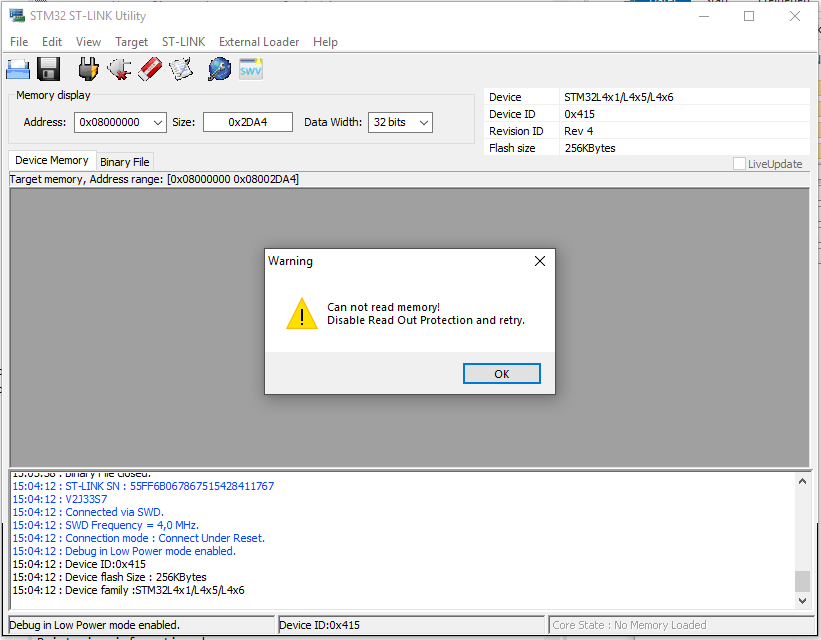Enable the LiveUpdate checkbox

point(739,164)
